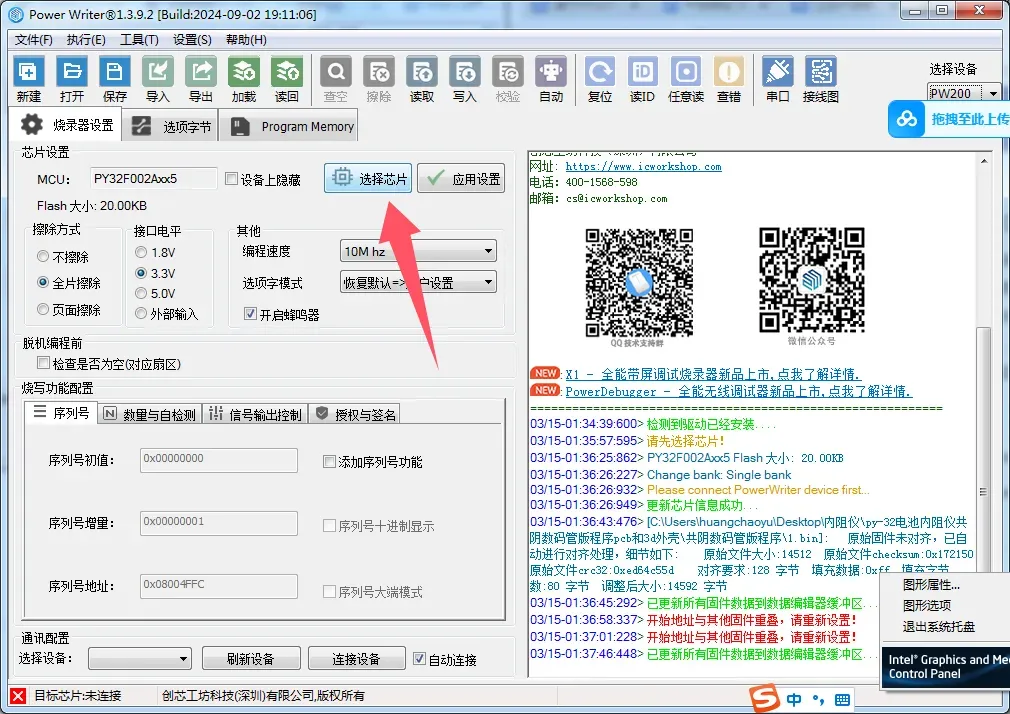Click 图形属性... in the tray menu
Viewport: 1010px width, 714px height.
pos(931,584)
